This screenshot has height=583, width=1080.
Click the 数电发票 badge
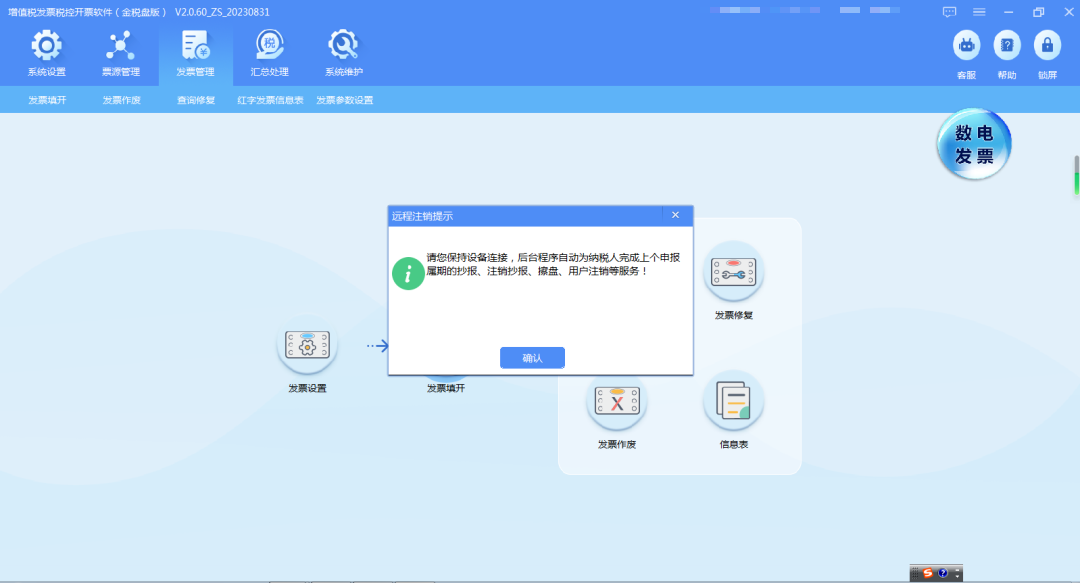click(x=972, y=144)
